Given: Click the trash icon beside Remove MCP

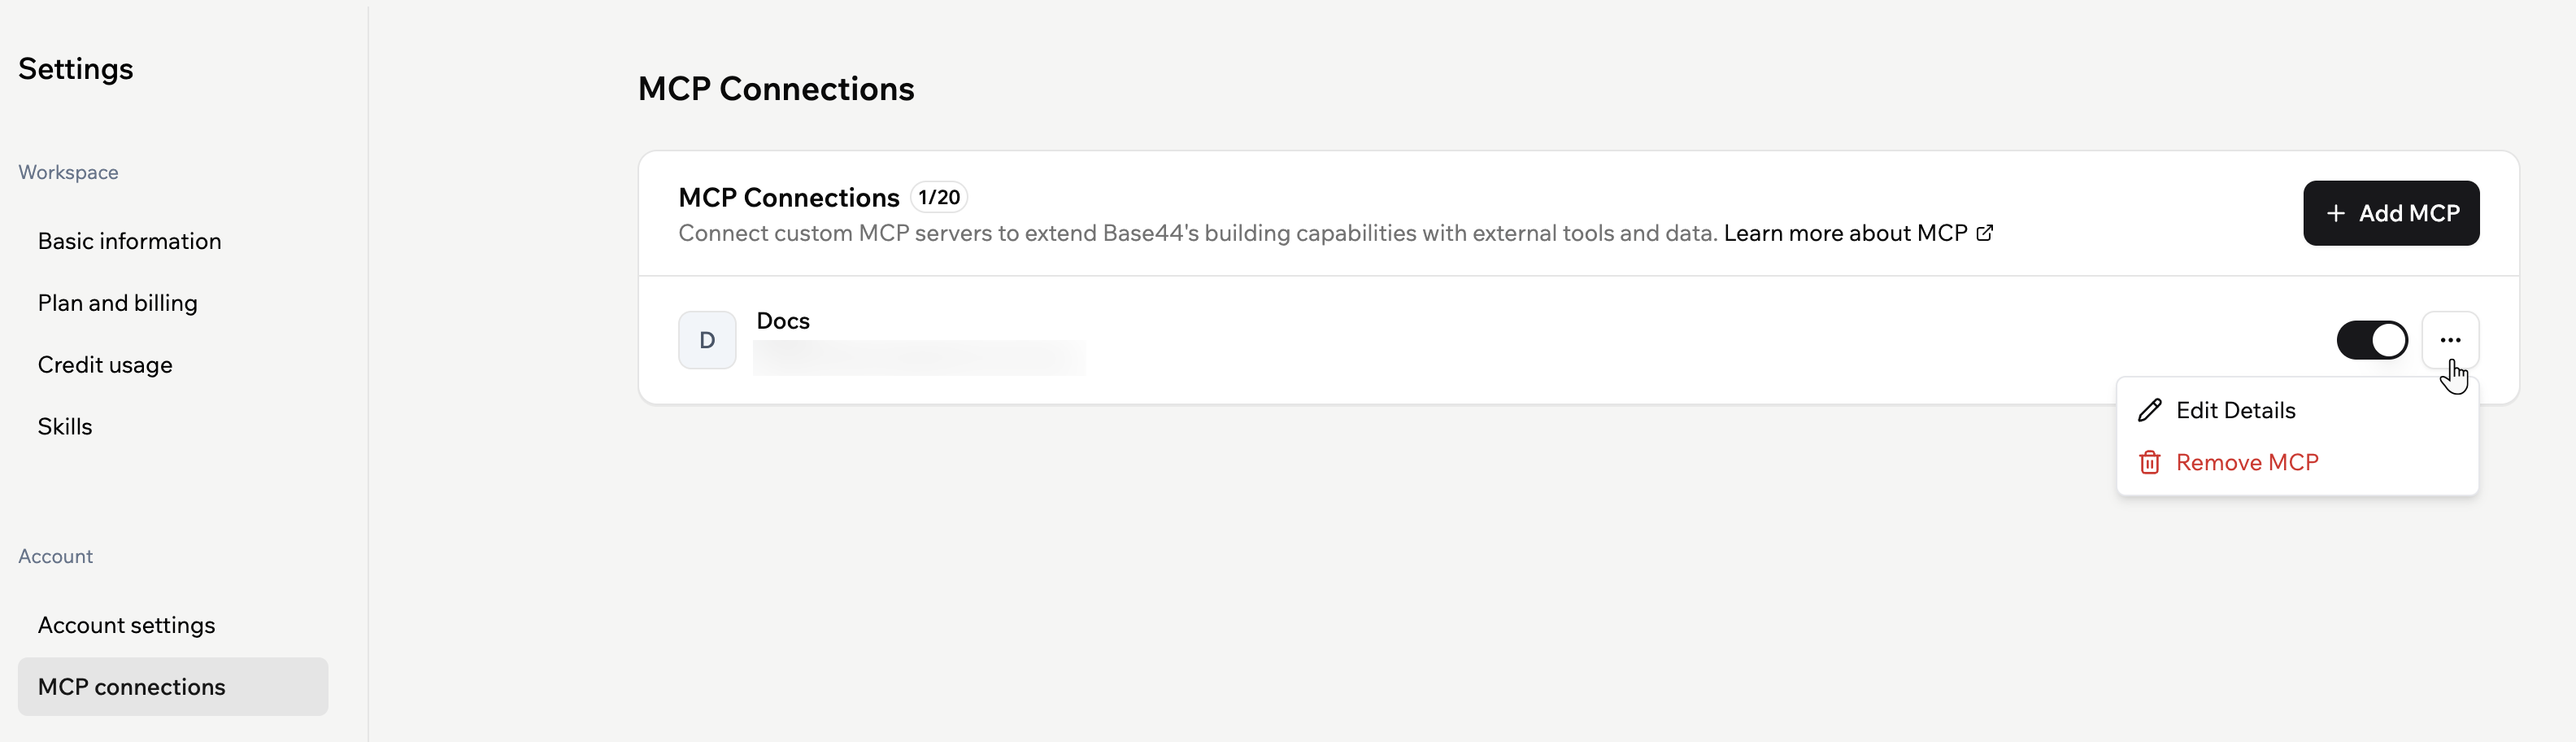Looking at the screenshot, I should tap(2151, 461).
